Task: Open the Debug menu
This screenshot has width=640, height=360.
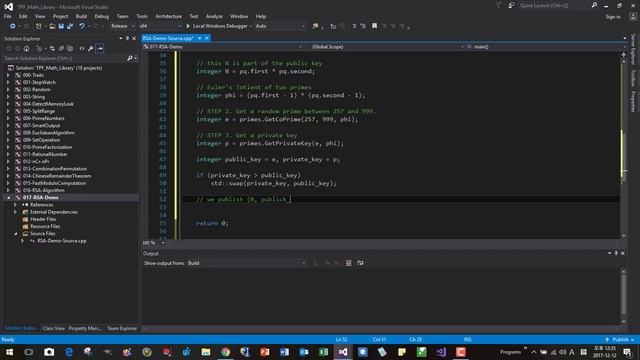Action: (x=102, y=16)
